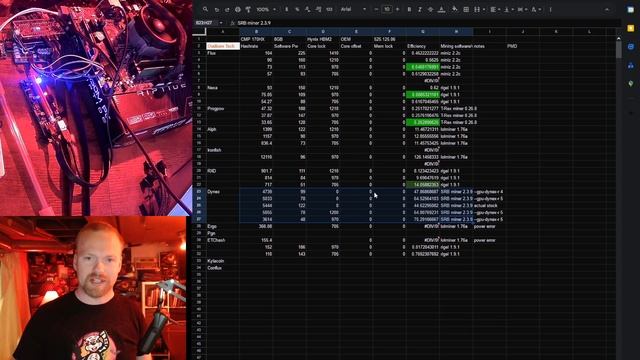The width and height of the screenshot is (640, 360).
Task: Open the Arial font dropdown
Action: coord(353,9)
